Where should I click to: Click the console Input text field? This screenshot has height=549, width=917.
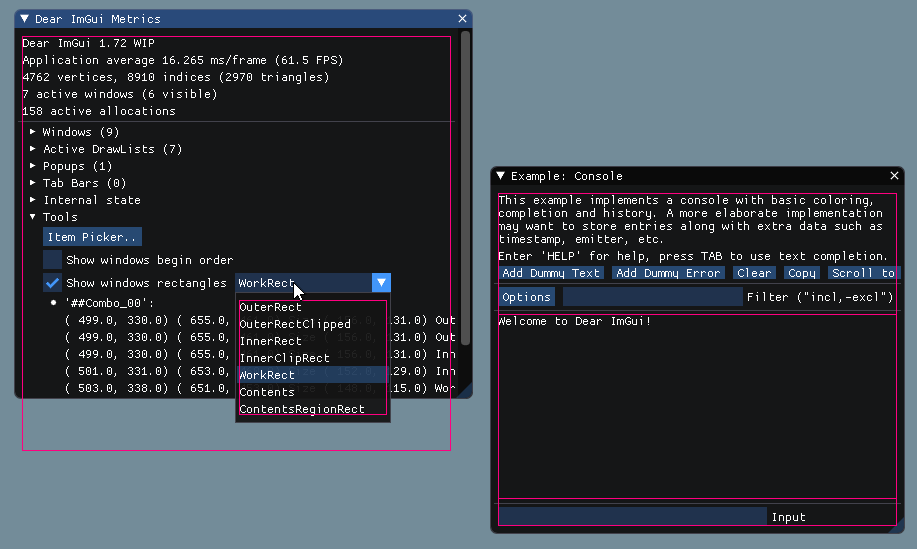[x=632, y=517]
